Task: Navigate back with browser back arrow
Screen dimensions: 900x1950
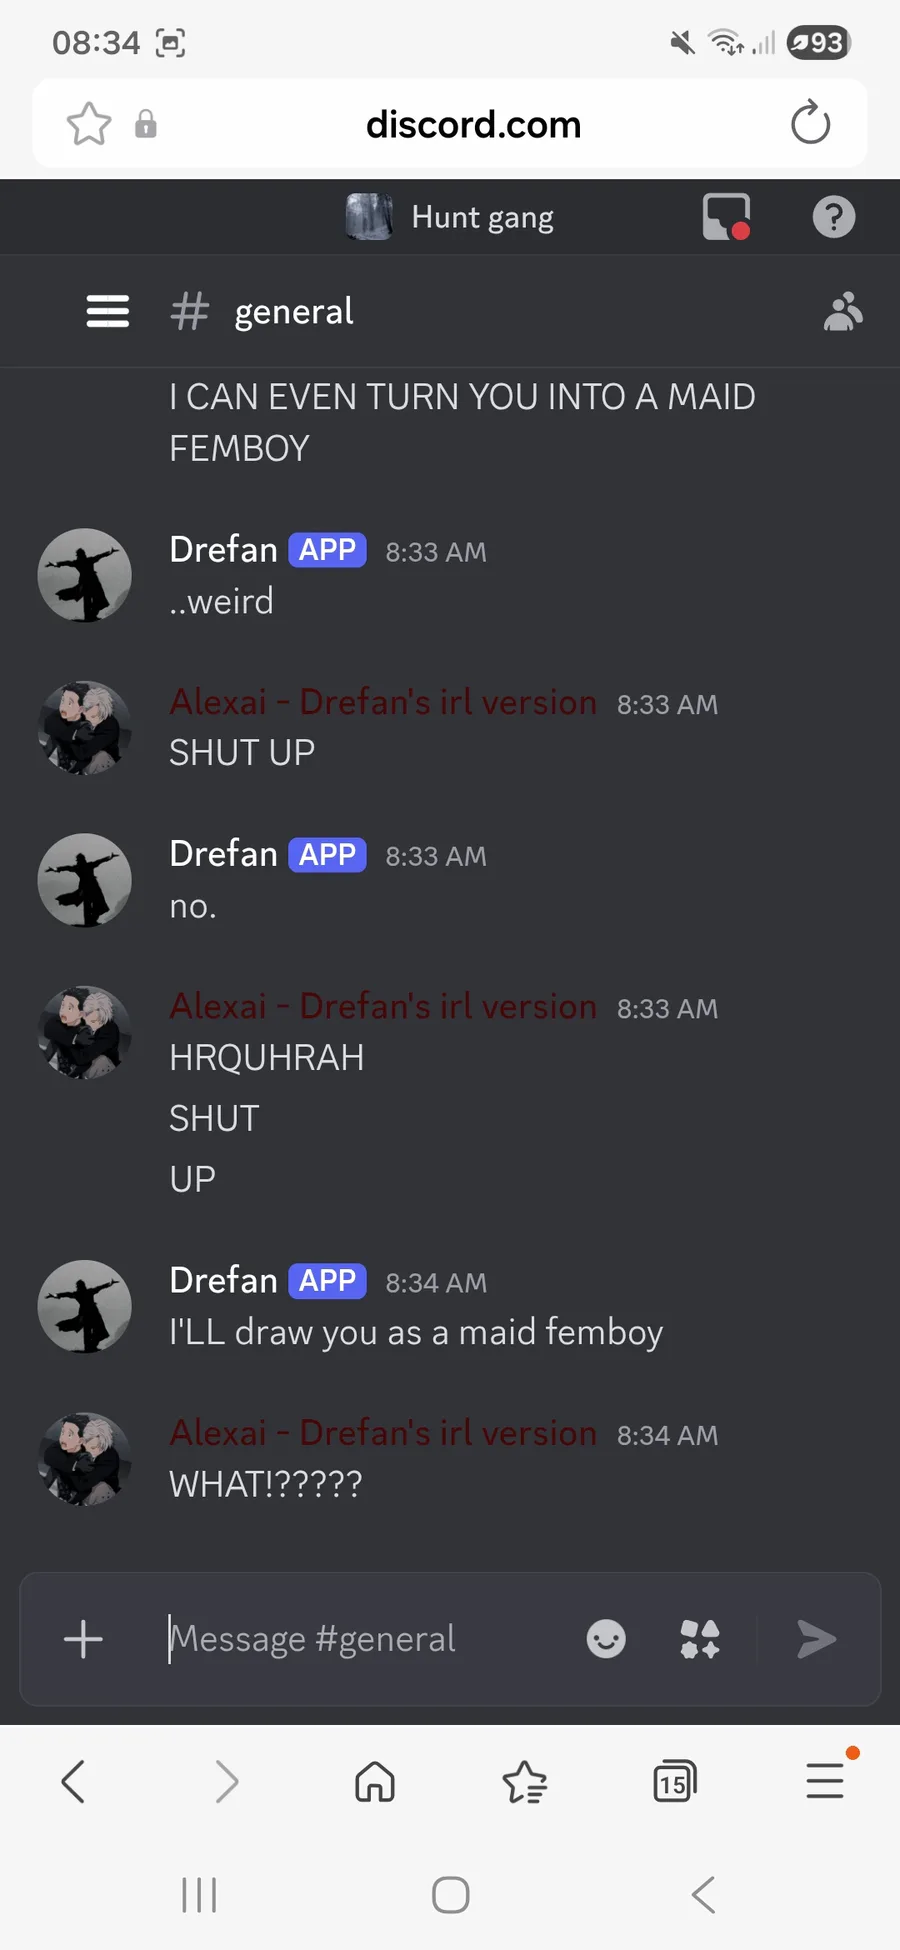Action: (x=73, y=1781)
